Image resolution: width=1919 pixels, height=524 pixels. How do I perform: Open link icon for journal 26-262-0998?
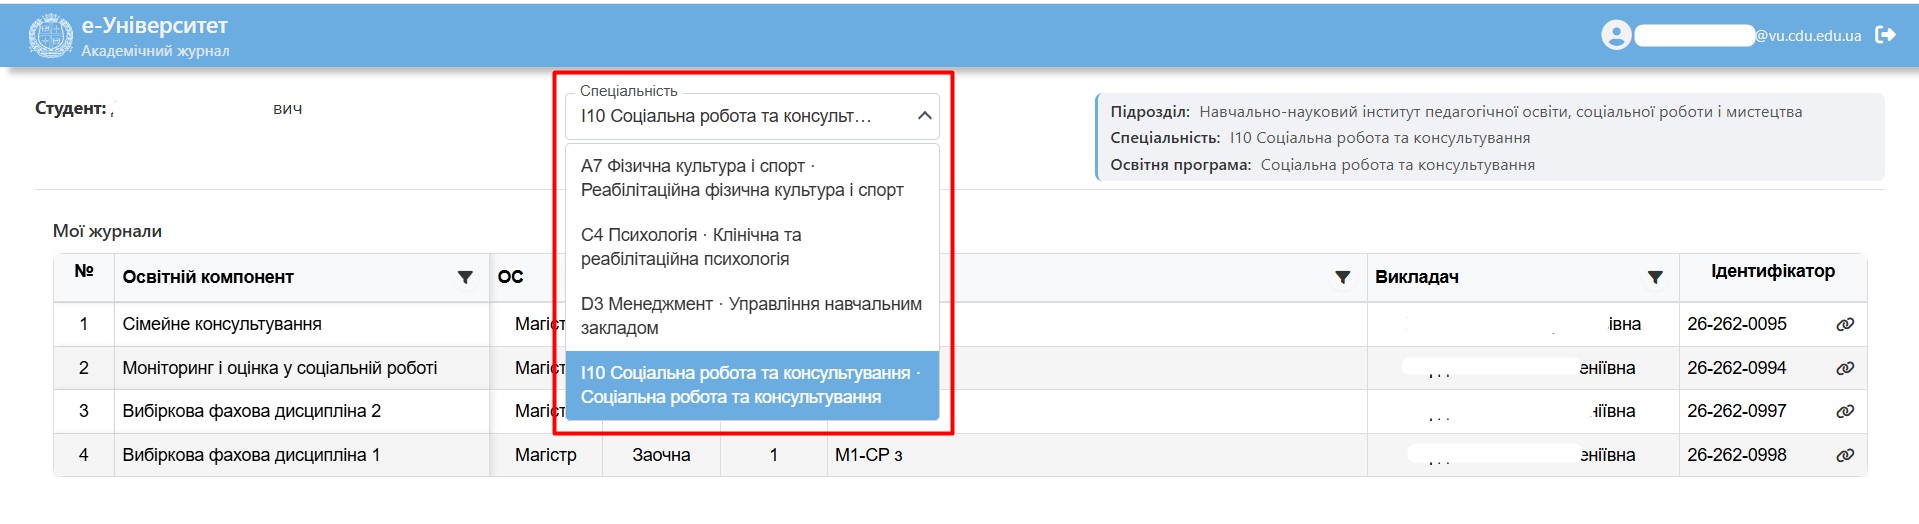point(1845,455)
